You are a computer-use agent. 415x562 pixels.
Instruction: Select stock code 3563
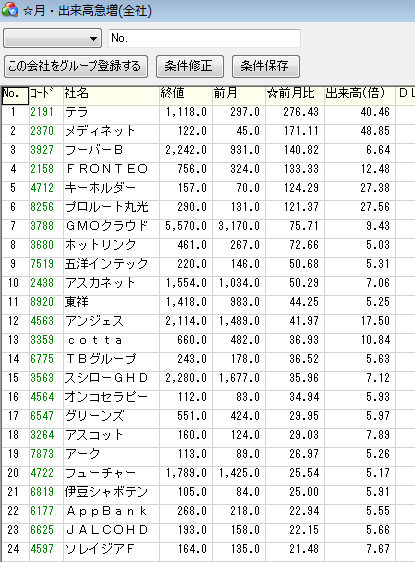click(42, 378)
